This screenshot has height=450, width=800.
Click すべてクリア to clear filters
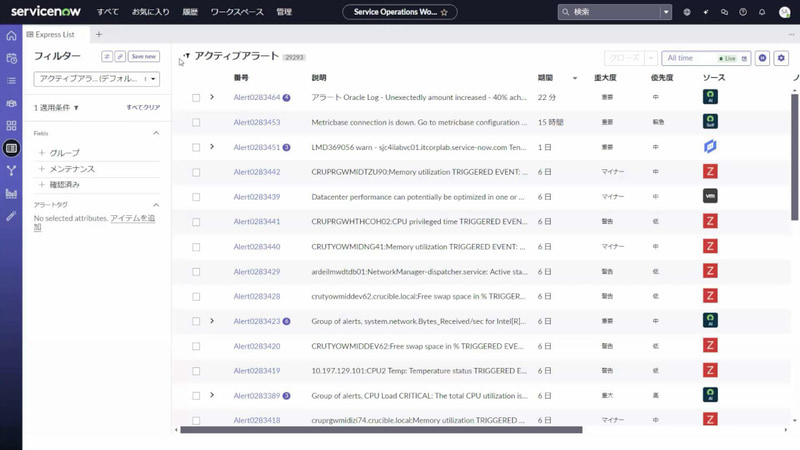[143, 107]
